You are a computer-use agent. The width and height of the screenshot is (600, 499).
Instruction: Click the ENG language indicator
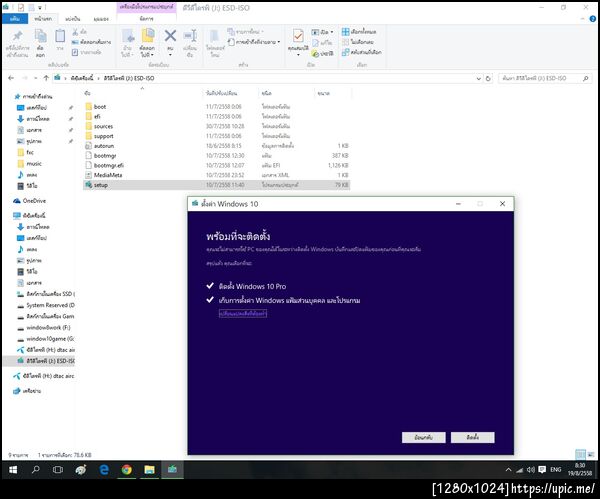coord(556,470)
